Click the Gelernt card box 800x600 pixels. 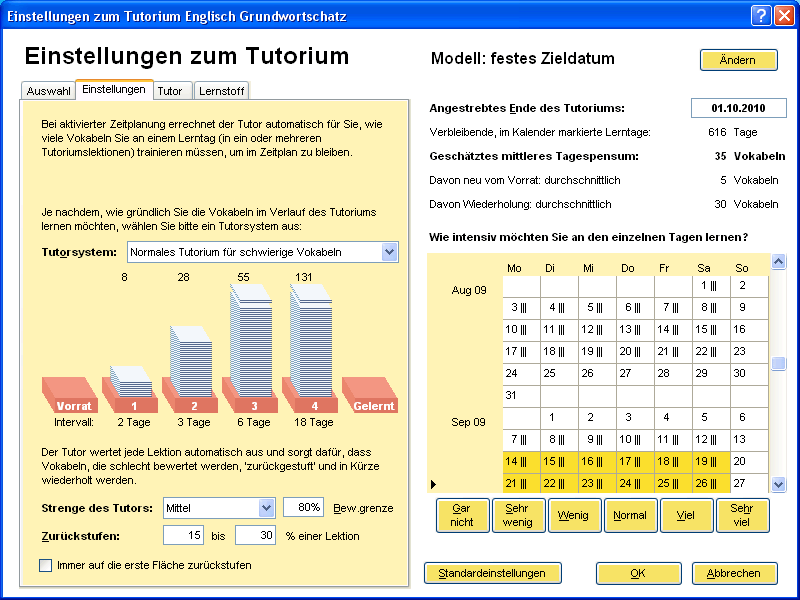370,395
